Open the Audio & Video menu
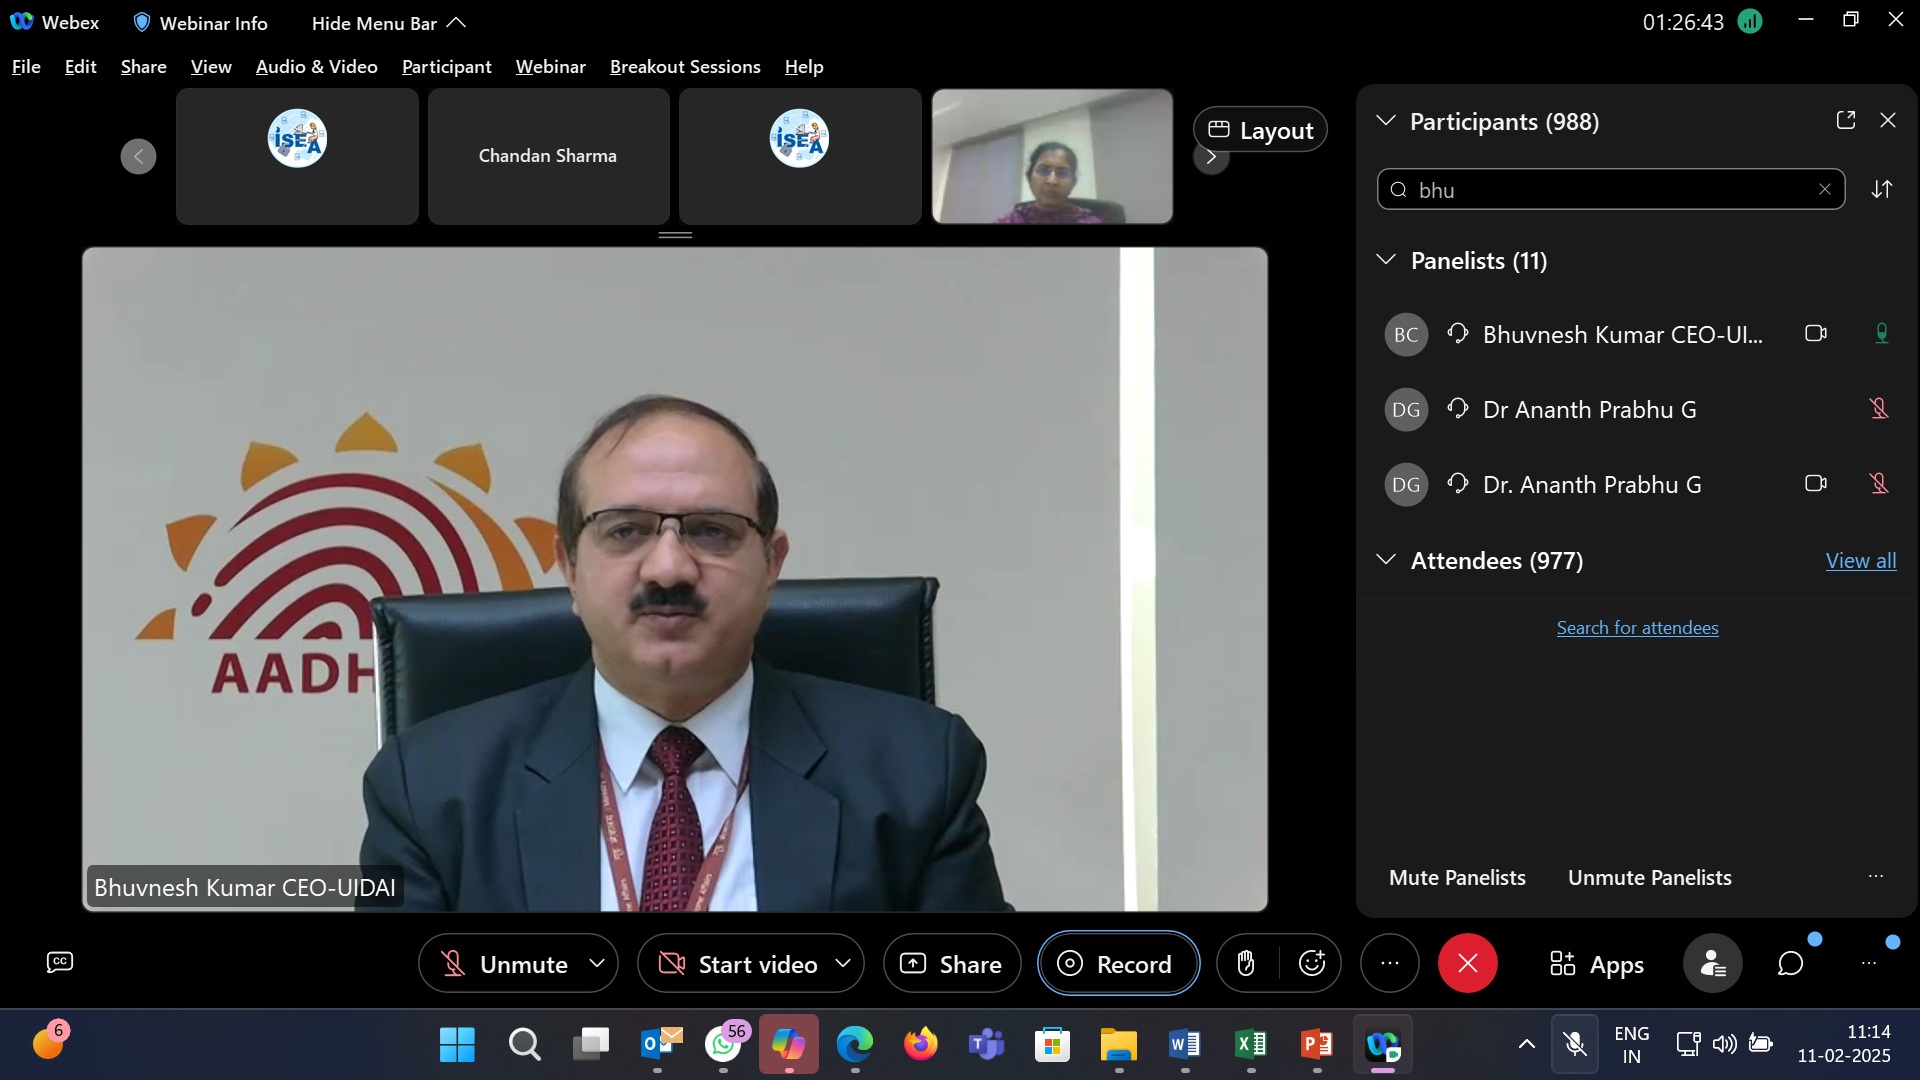The height and width of the screenshot is (1080, 1920). (x=316, y=67)
